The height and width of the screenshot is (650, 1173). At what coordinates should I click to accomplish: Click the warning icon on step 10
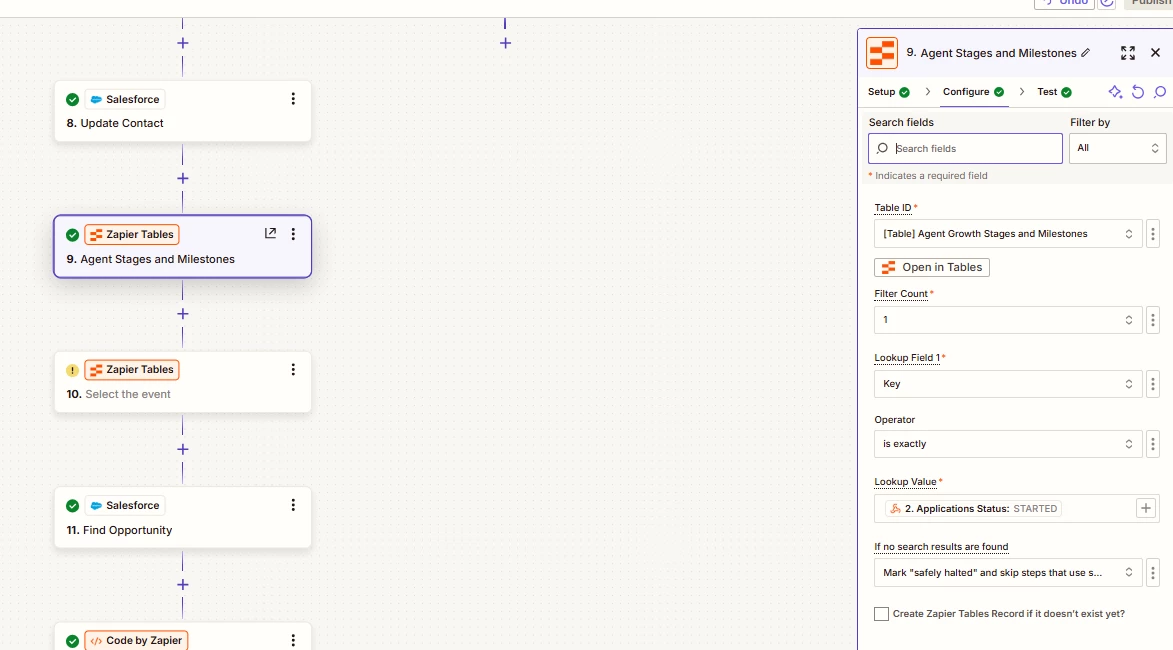pyautogui.click(x=73, y=370)
